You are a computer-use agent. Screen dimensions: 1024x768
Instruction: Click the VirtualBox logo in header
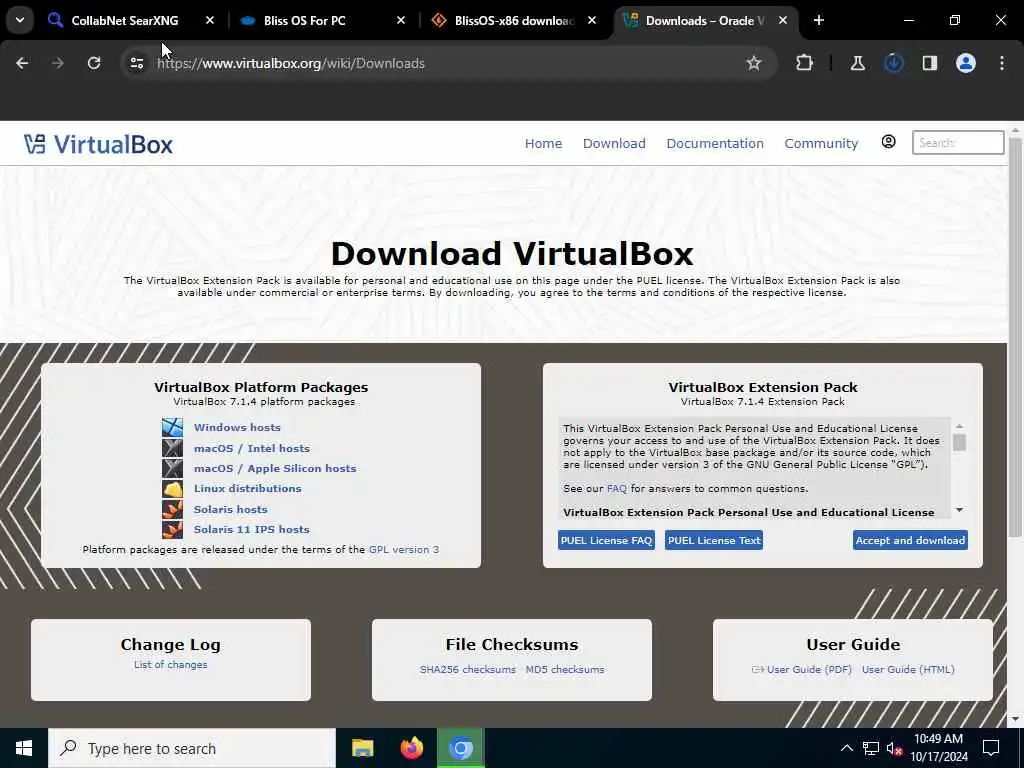98,144
